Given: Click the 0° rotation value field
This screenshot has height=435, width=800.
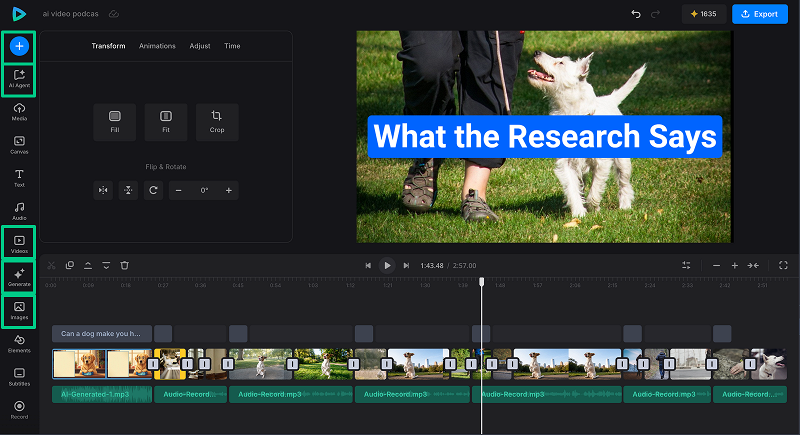Looking at the screenshot, I should coord(204,190).
